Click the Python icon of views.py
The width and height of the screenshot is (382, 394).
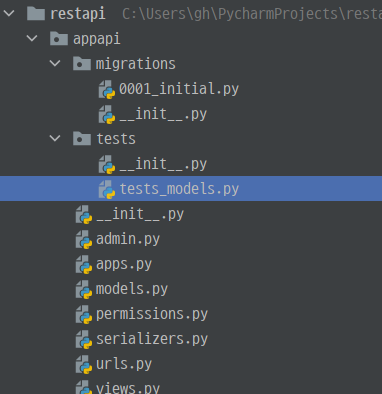(84, 387)
